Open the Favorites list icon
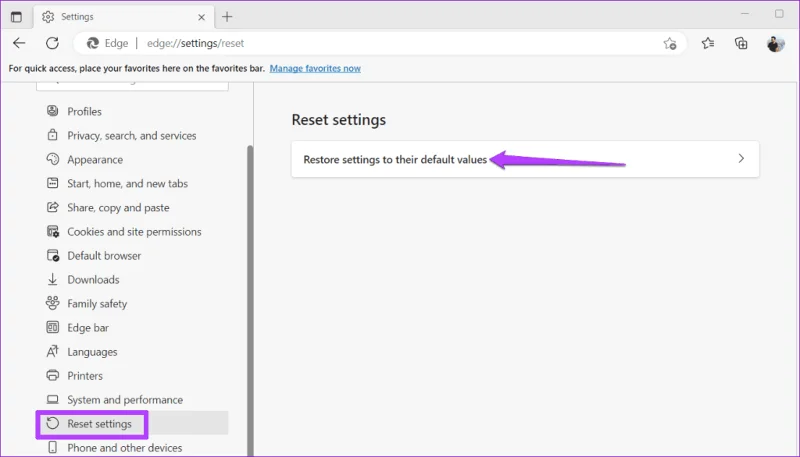 (708, 43)
